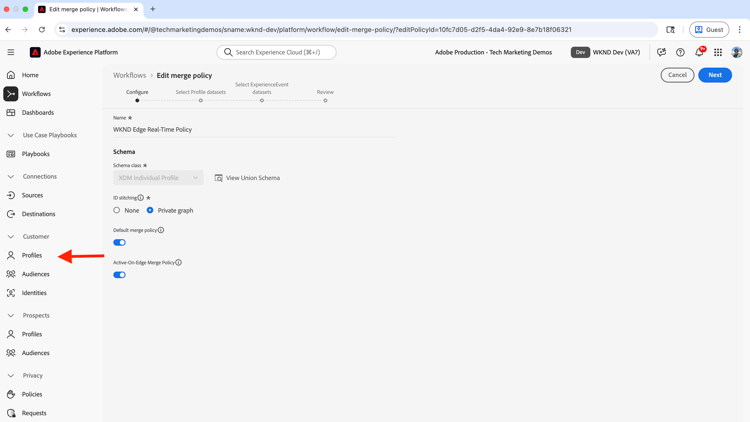750x422 pixels.
Task: Open Identities in the sidebar
Action: coord(34,293)
